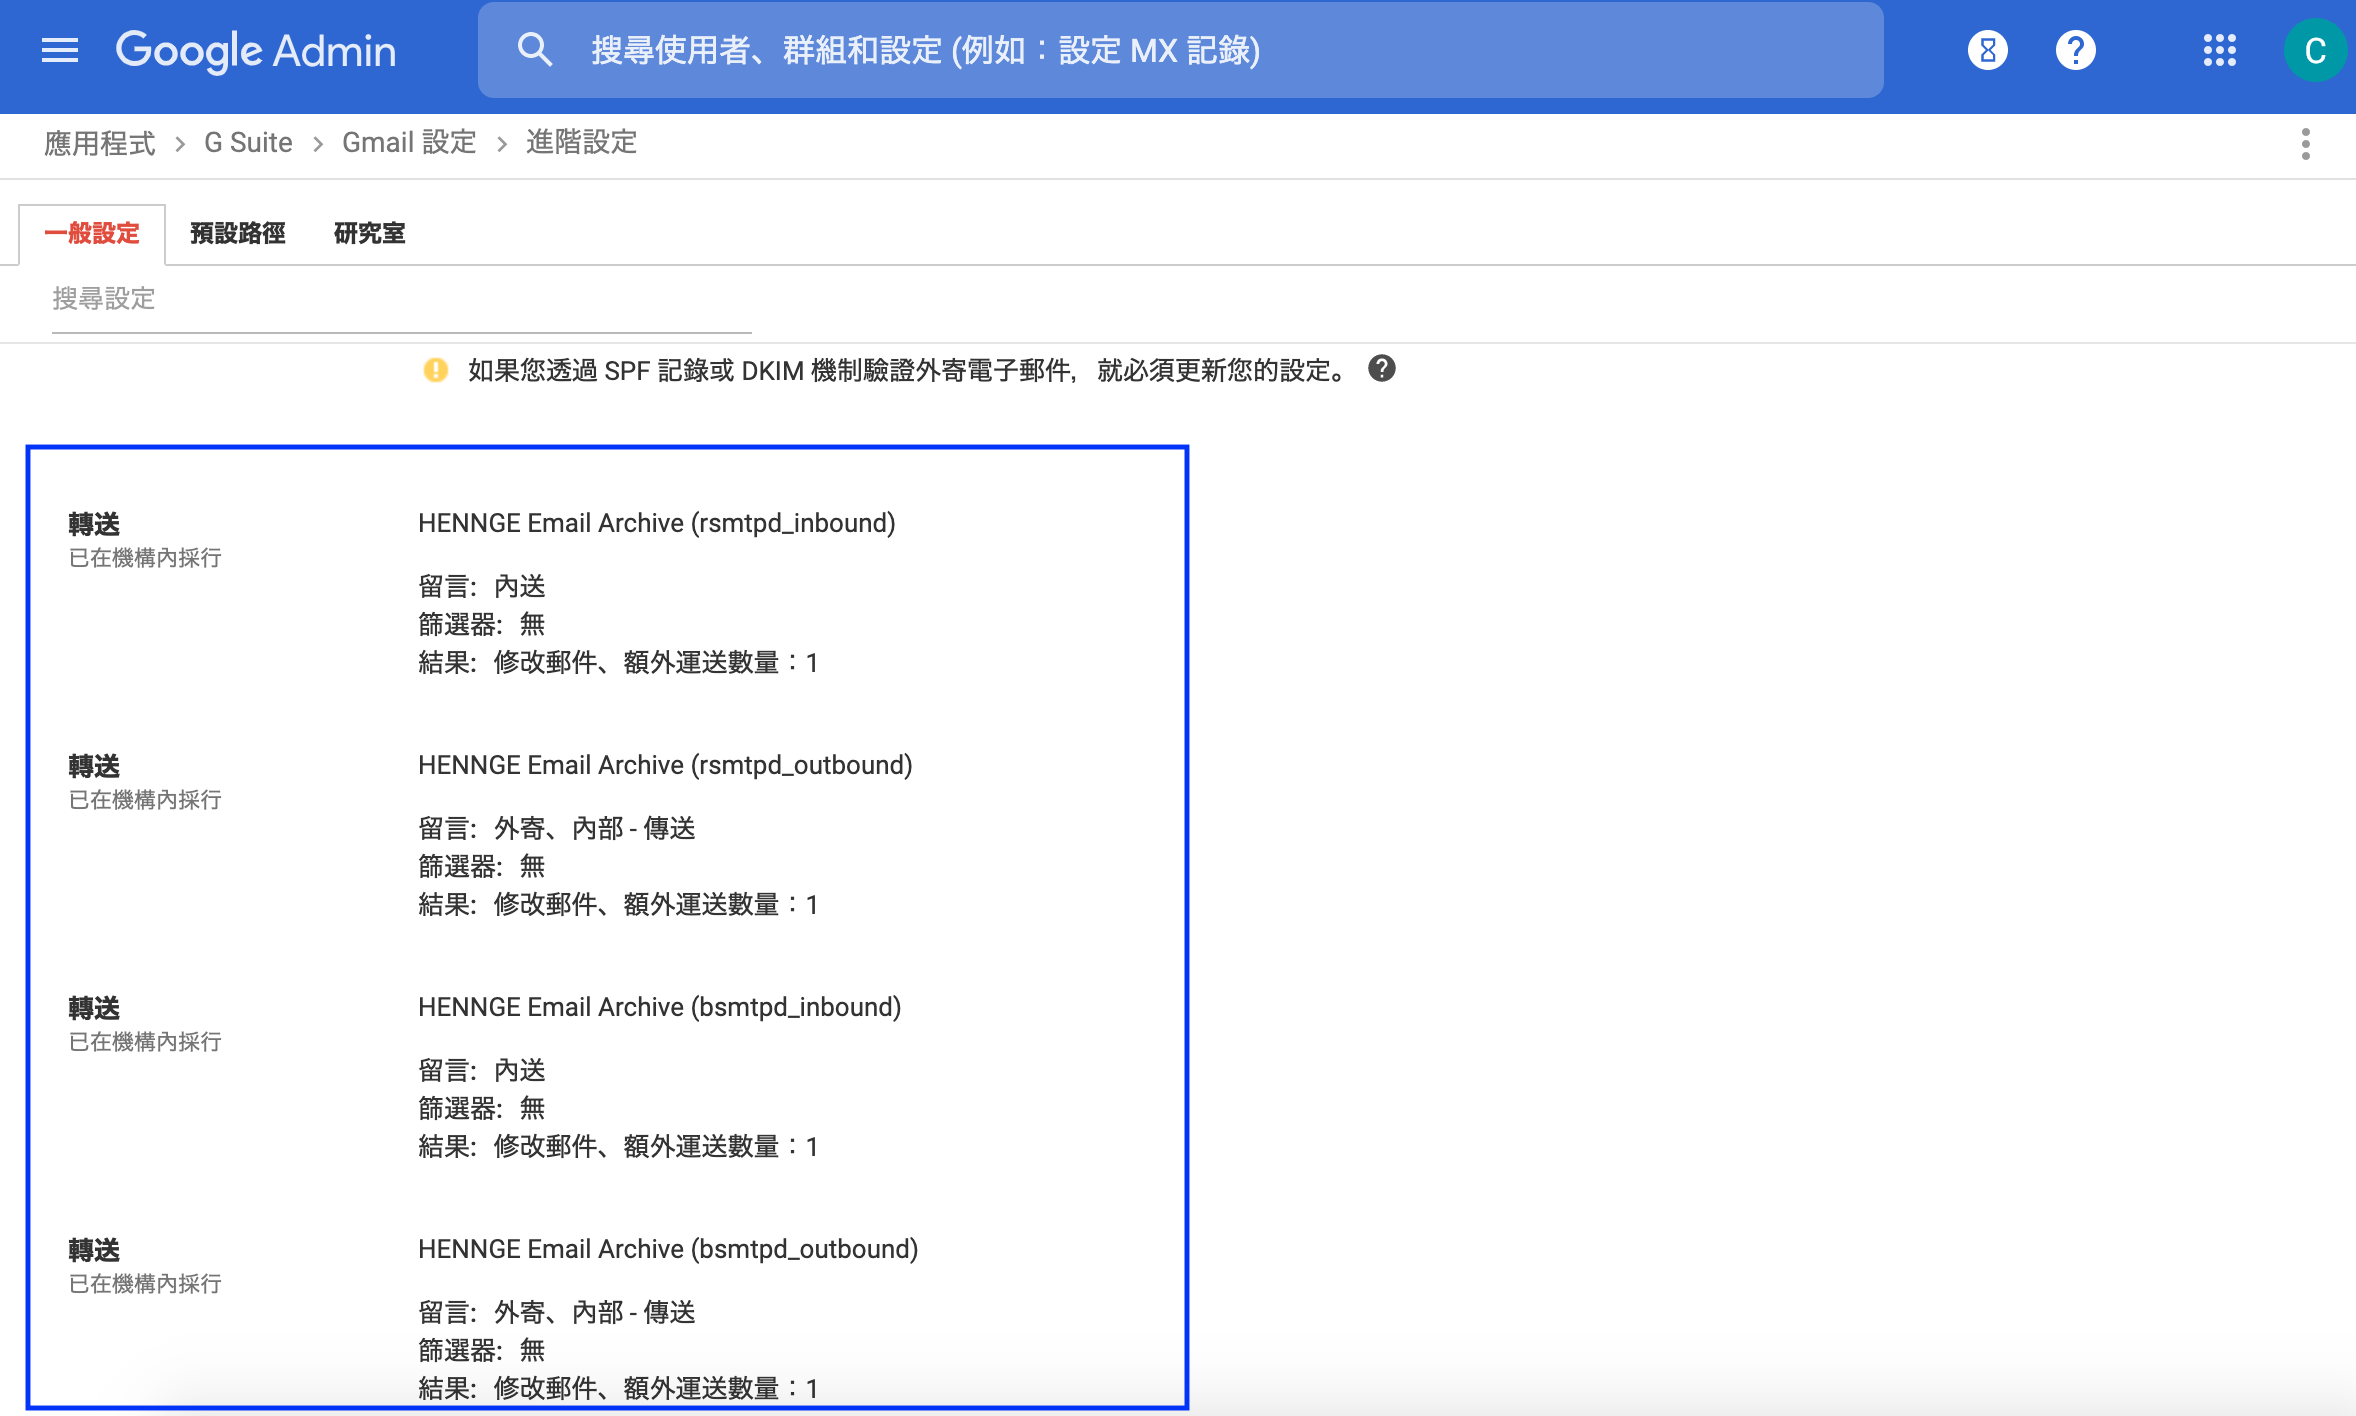
Task: Click 留言: 內送 in rsmtpd_inbound entry
Action: point(482,586)
